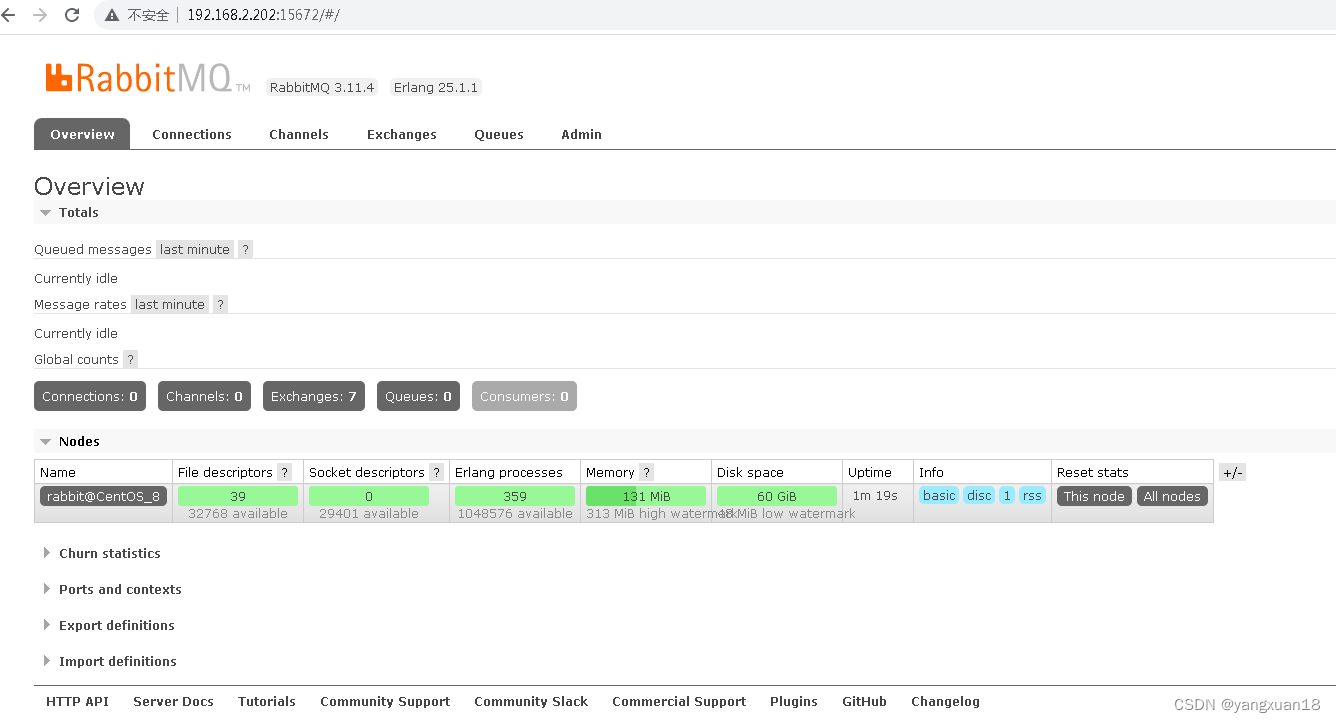Click the Memory 131 MiB usage bar
The height and width of the screenshot is (723, 1336).
coord(646,496)
